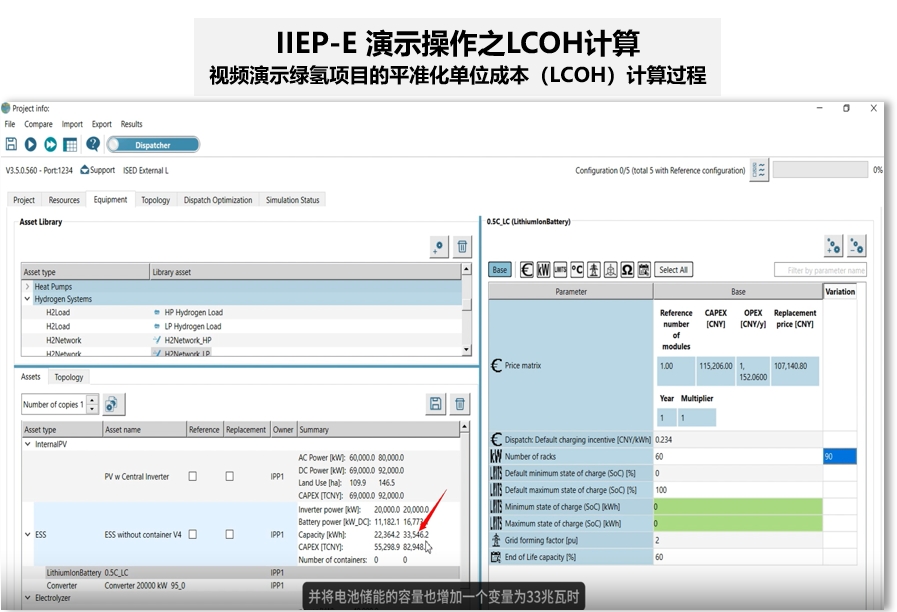
Task: Check Replacement box for ESS without container V4
Action: point(229,534)
